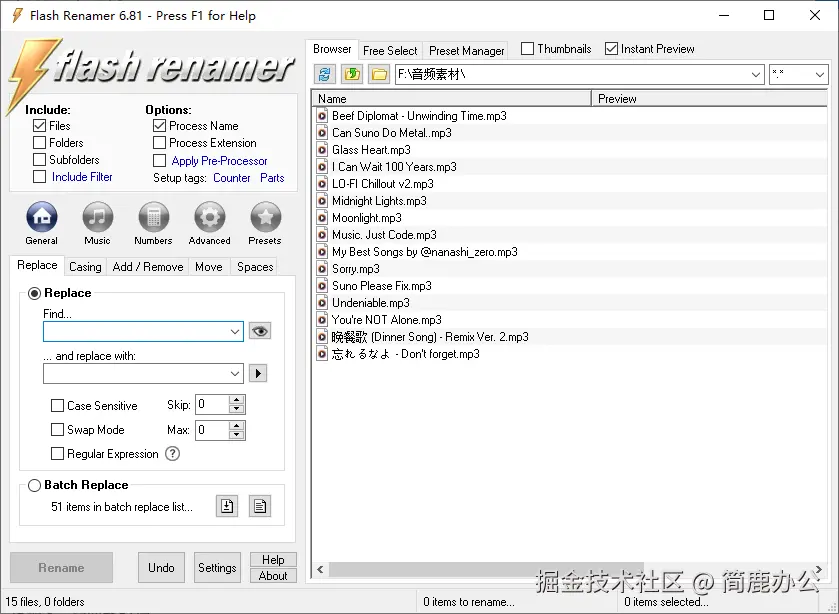The height and width of the screenshot is (614, 839).
Task: Click the About button
Action: [x=273, y=575]
